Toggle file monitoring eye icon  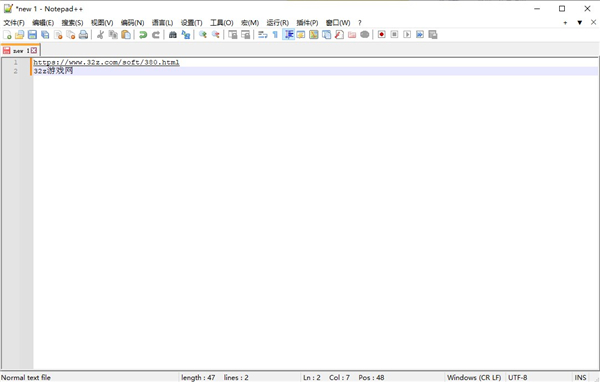click(x=365, y=35)
